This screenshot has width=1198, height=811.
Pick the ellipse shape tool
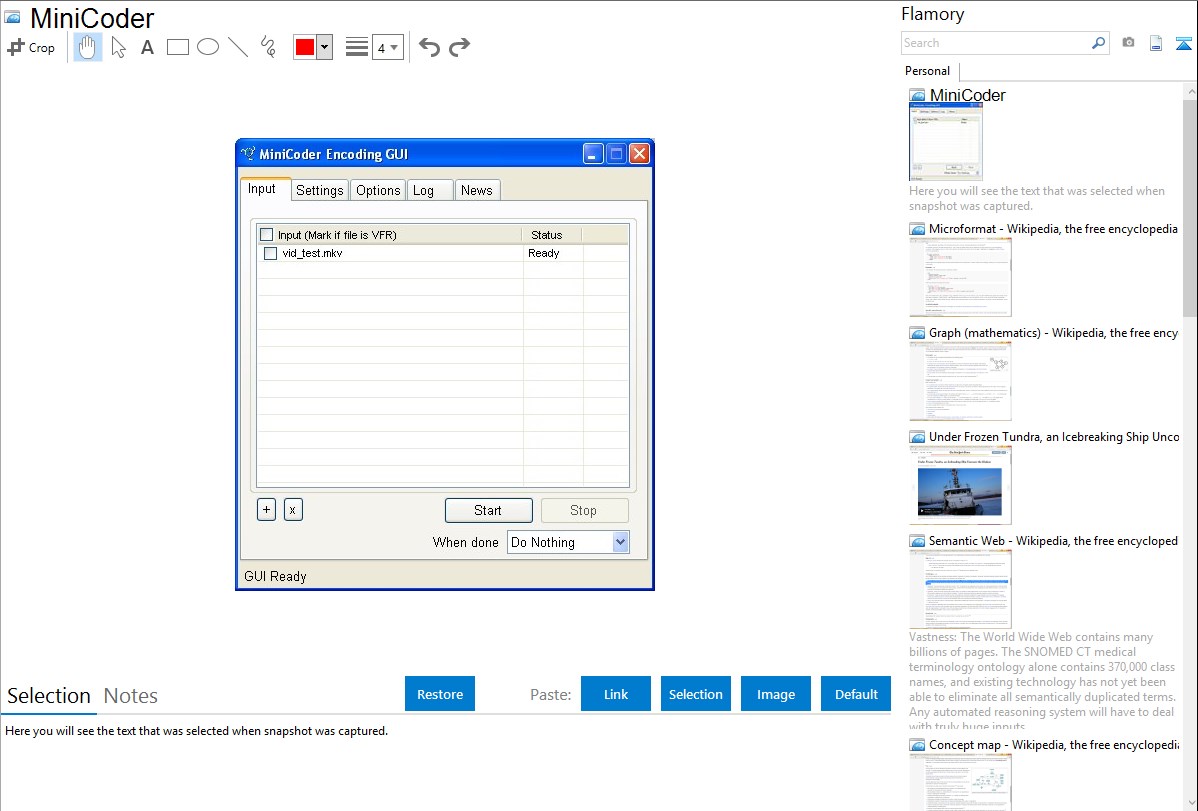tap(208, 47)
